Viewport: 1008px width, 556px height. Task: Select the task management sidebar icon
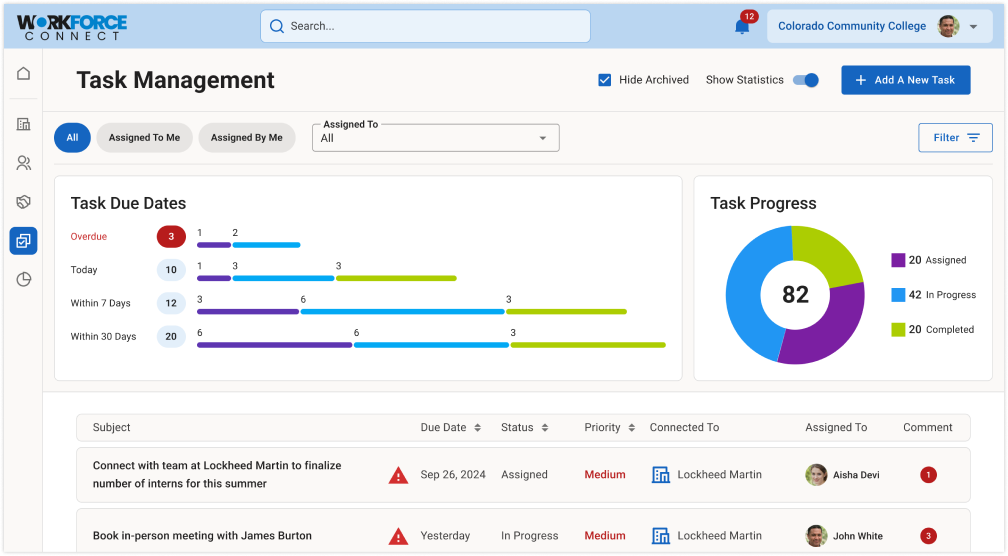pos(24,241)
